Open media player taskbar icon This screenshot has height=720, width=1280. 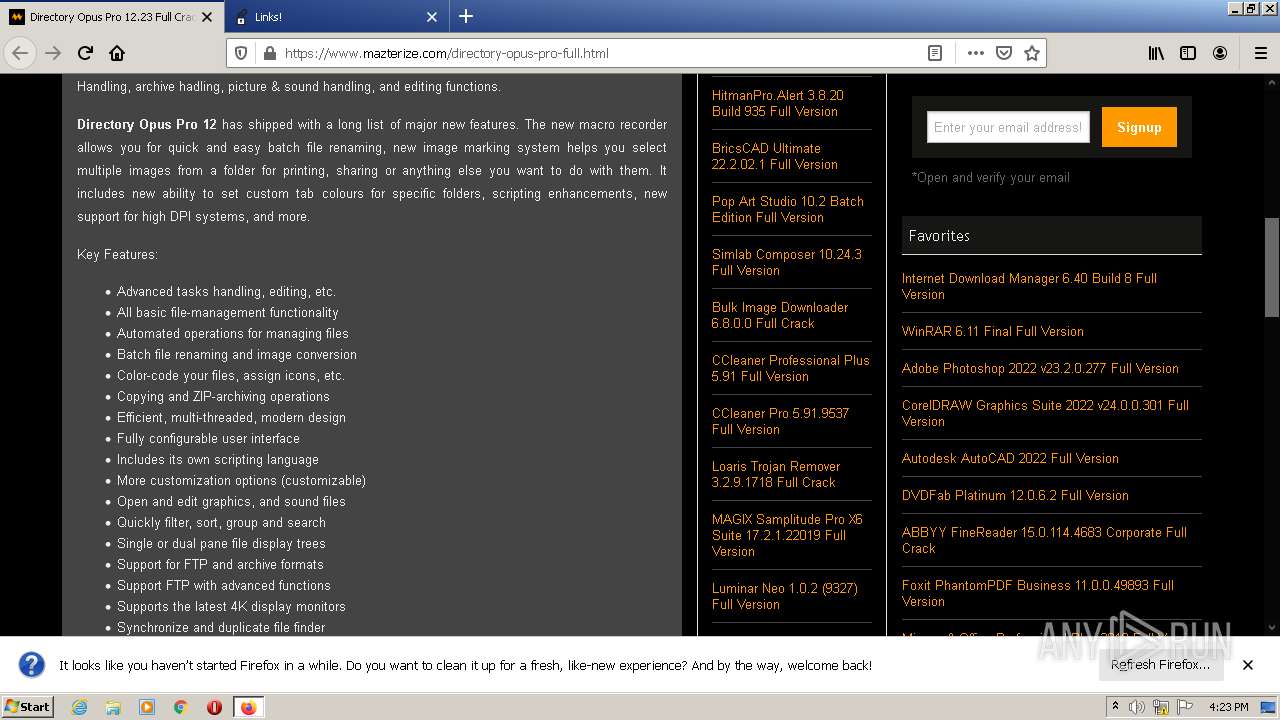tap(147, 707)
